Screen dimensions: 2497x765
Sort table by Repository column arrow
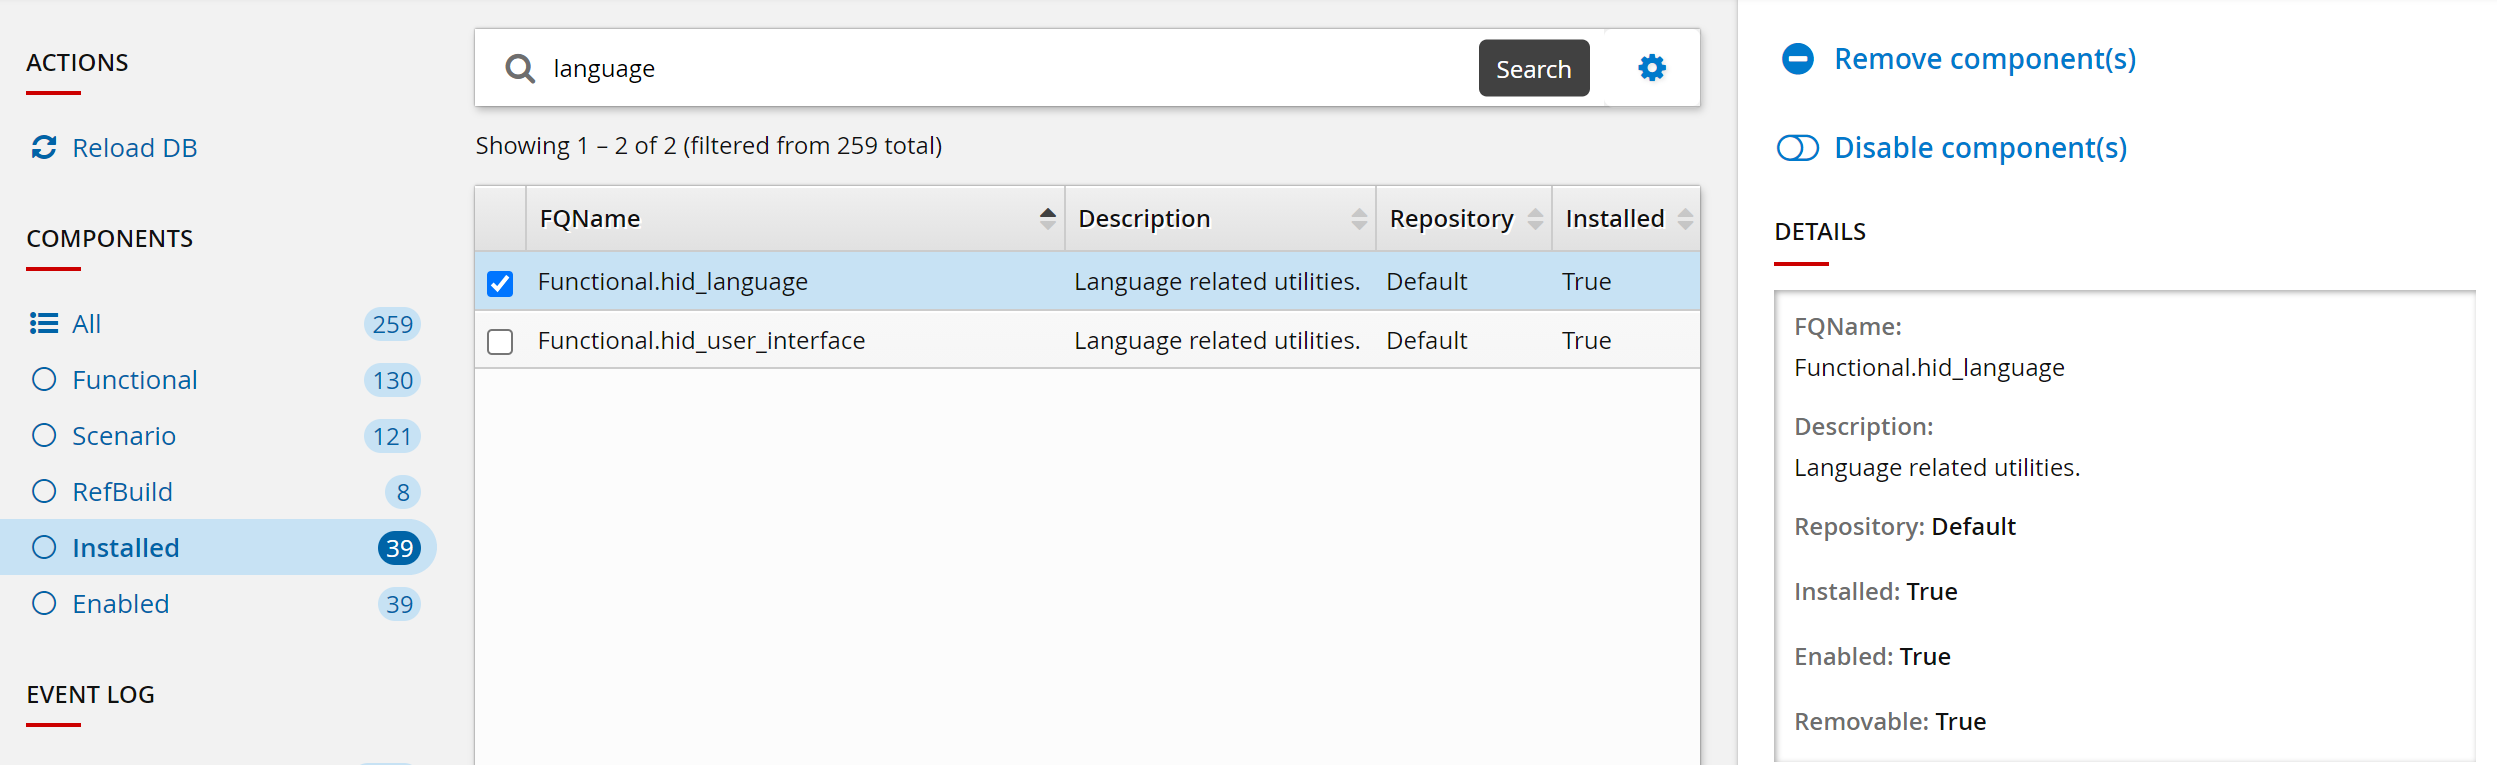click(1535, 219)
